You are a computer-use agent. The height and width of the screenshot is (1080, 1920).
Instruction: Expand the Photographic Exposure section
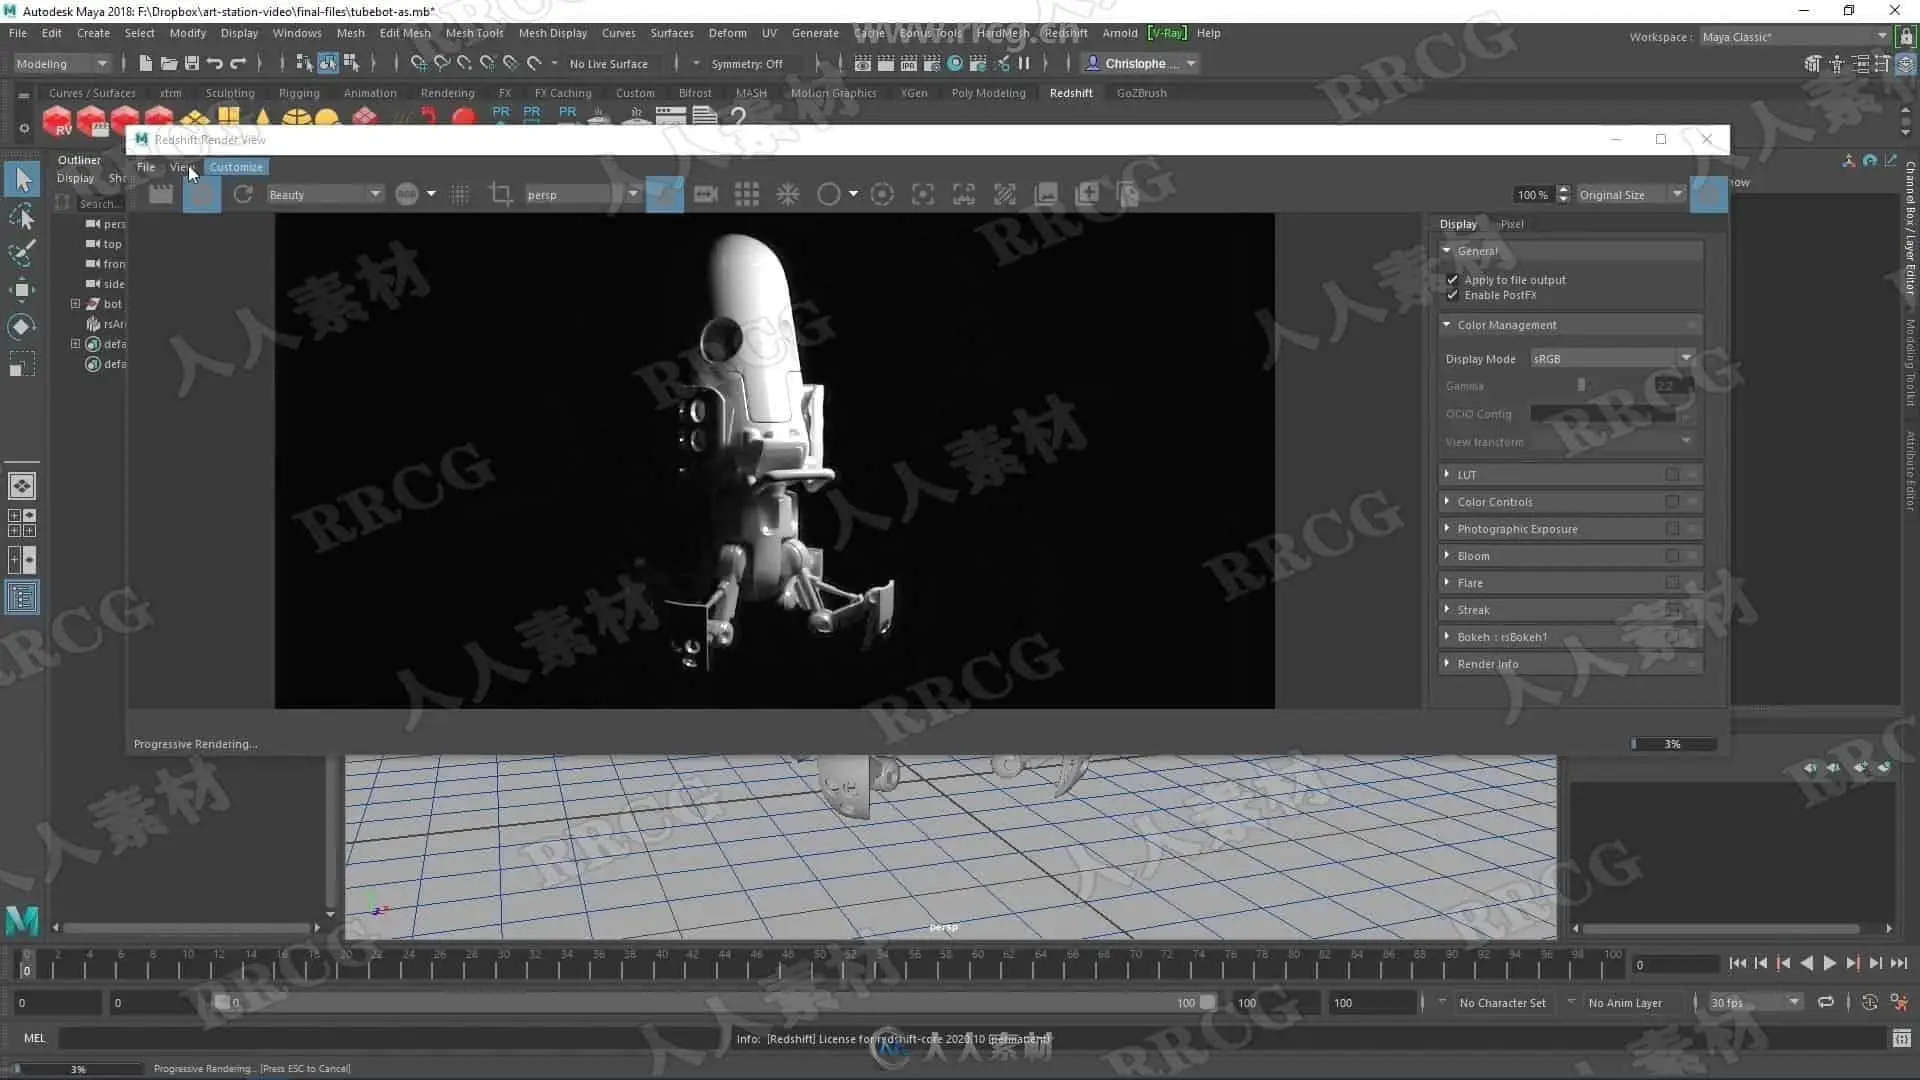pos(1447,529)
